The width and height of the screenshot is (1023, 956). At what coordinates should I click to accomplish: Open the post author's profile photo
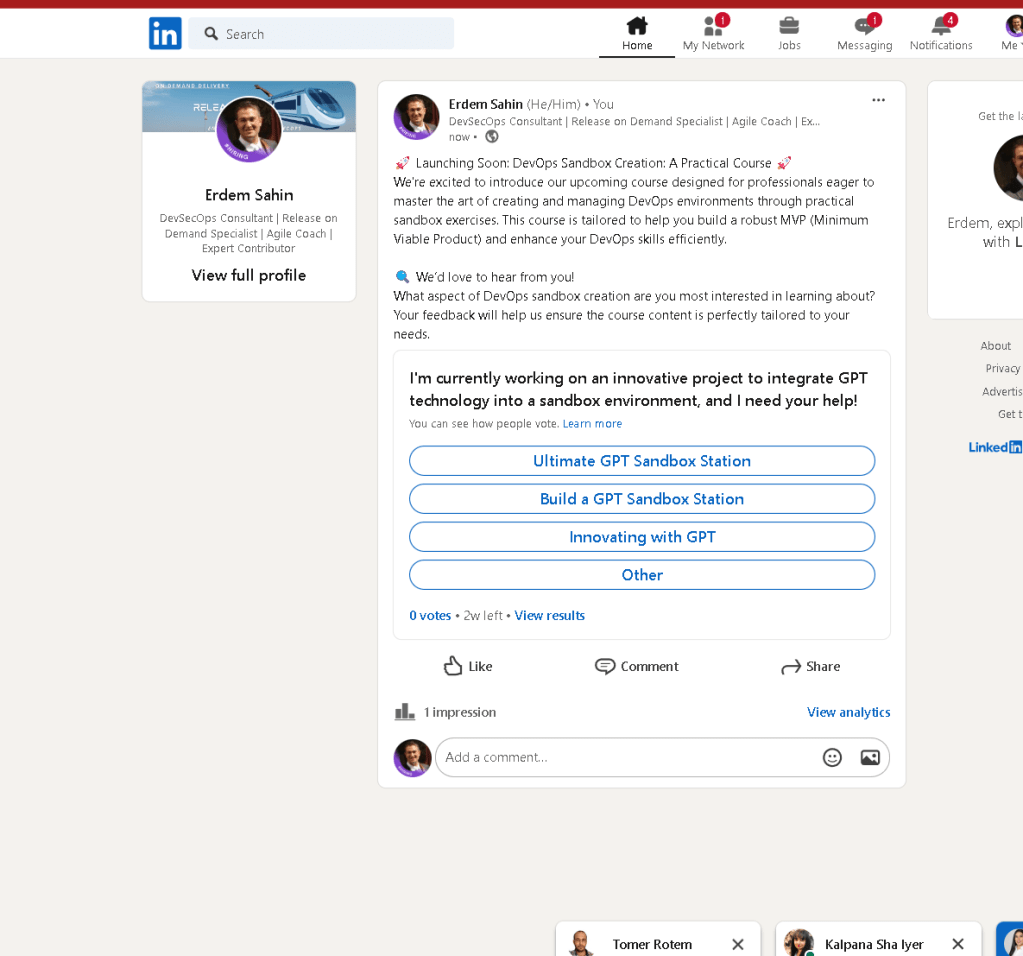point(416,117)
